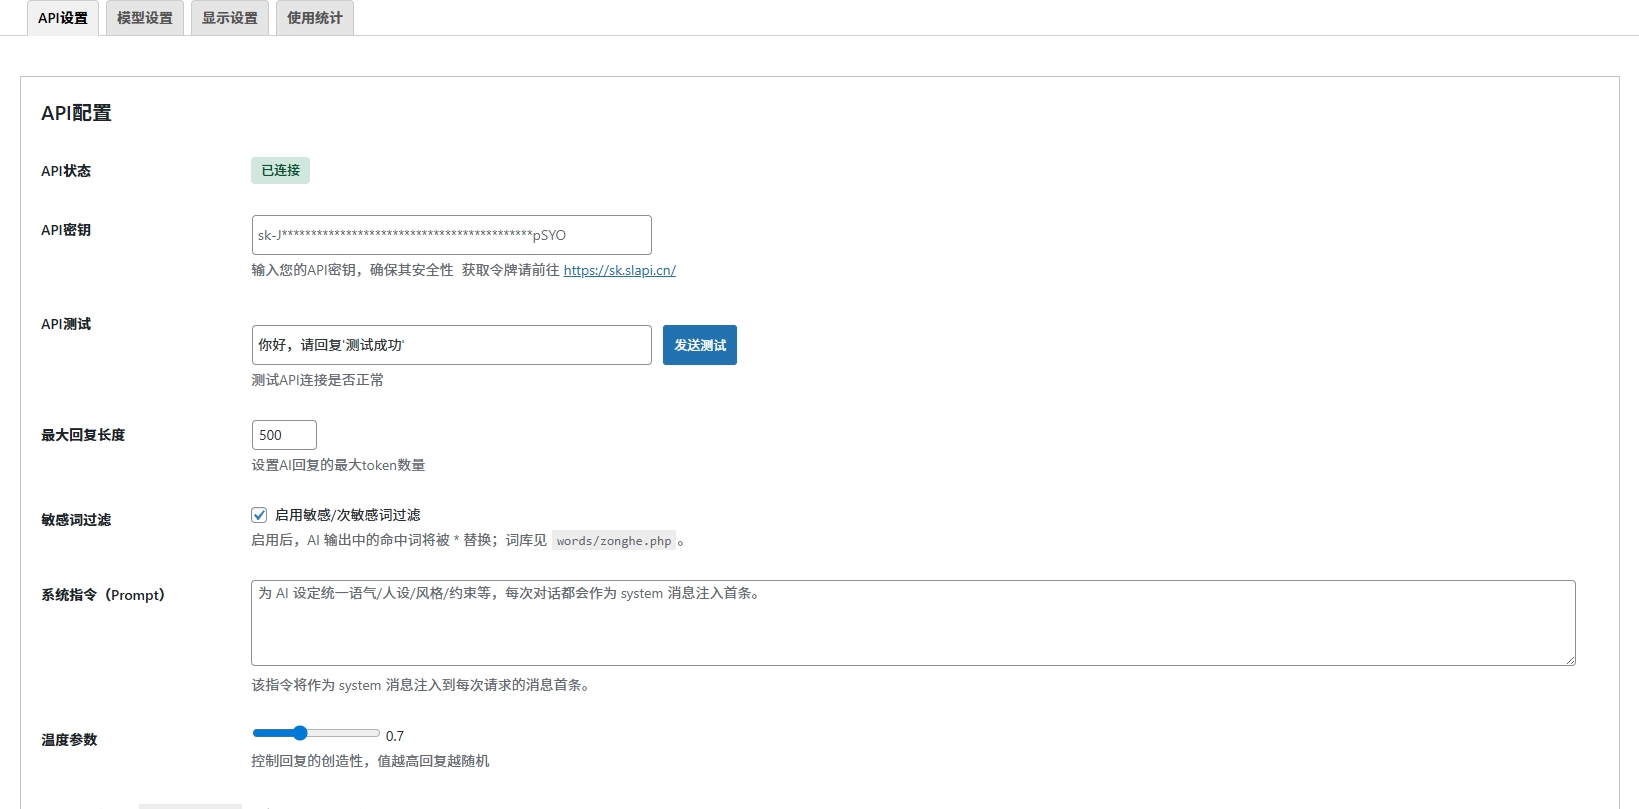Uncheck the 敏感词过滤 checkbox
Screen dimensions: 1639x809
259,515
